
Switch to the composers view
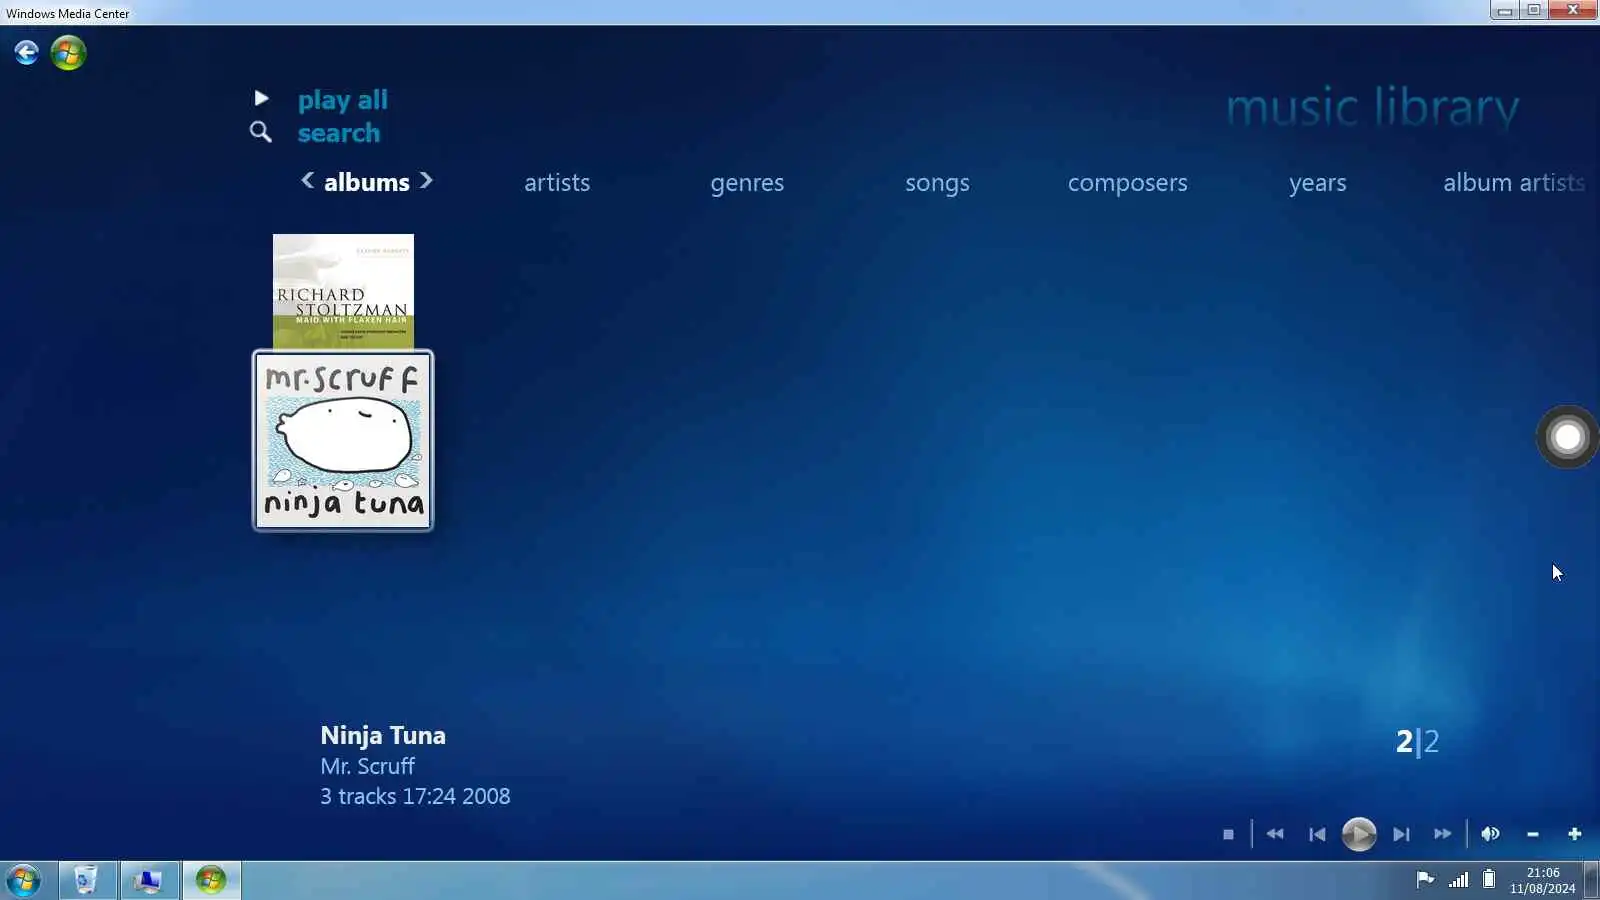tap(1127, 183)
